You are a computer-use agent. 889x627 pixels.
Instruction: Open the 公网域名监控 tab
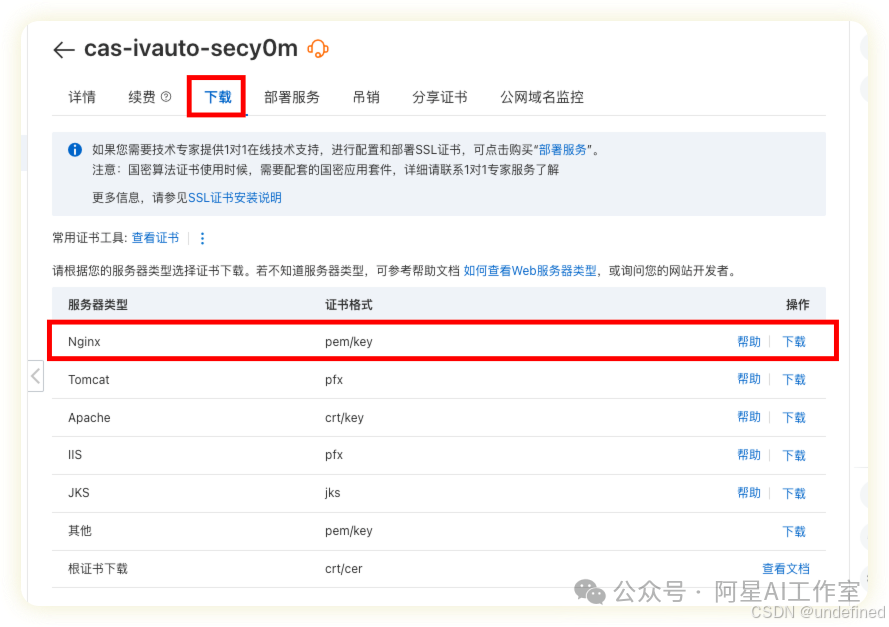542,97
